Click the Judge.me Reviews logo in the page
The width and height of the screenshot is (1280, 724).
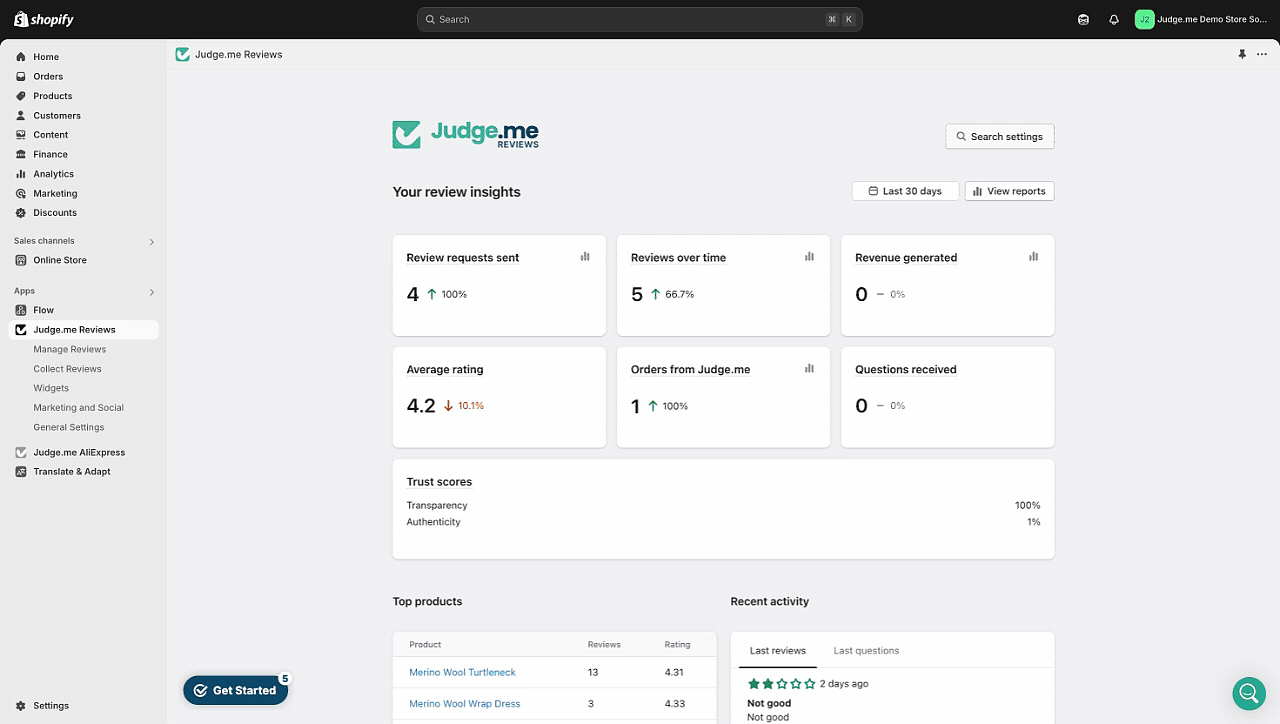(466, 135)
